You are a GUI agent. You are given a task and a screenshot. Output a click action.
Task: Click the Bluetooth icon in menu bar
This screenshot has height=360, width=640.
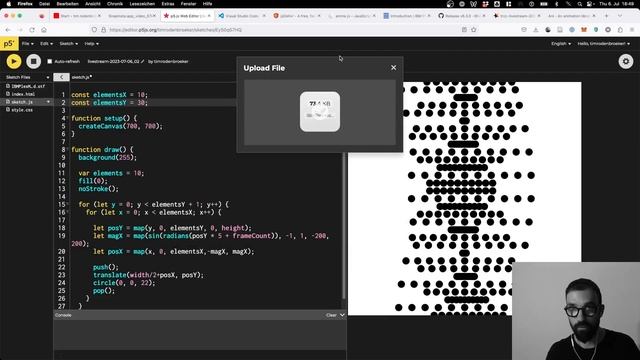pyautogui.click(x=556, y=4)
